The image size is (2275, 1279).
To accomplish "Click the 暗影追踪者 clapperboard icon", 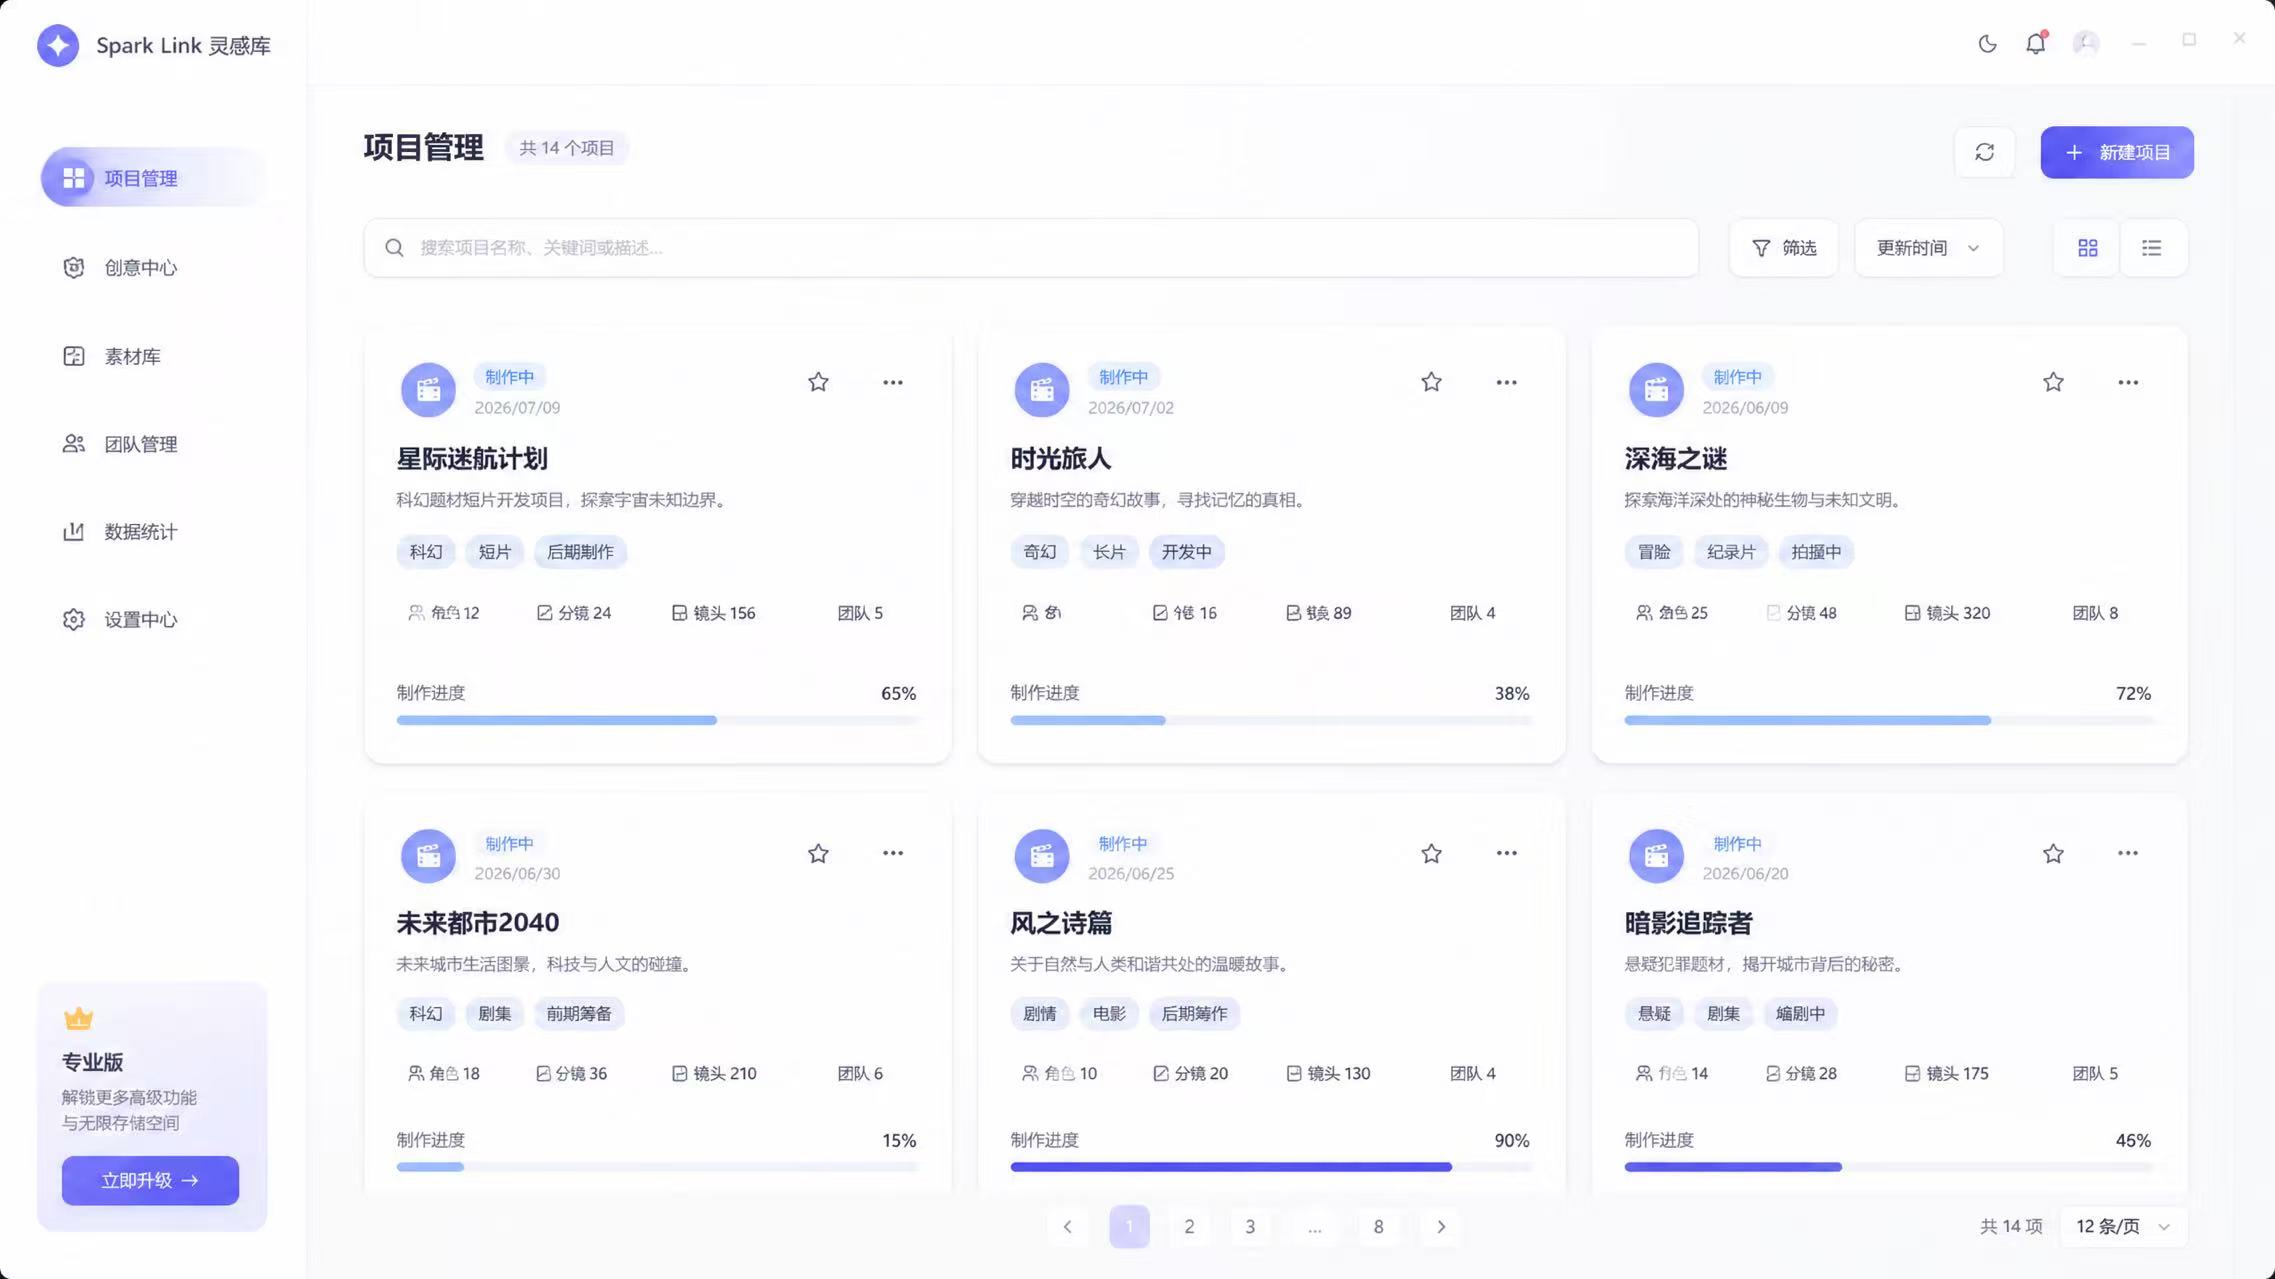I will tap(1656, 856).
